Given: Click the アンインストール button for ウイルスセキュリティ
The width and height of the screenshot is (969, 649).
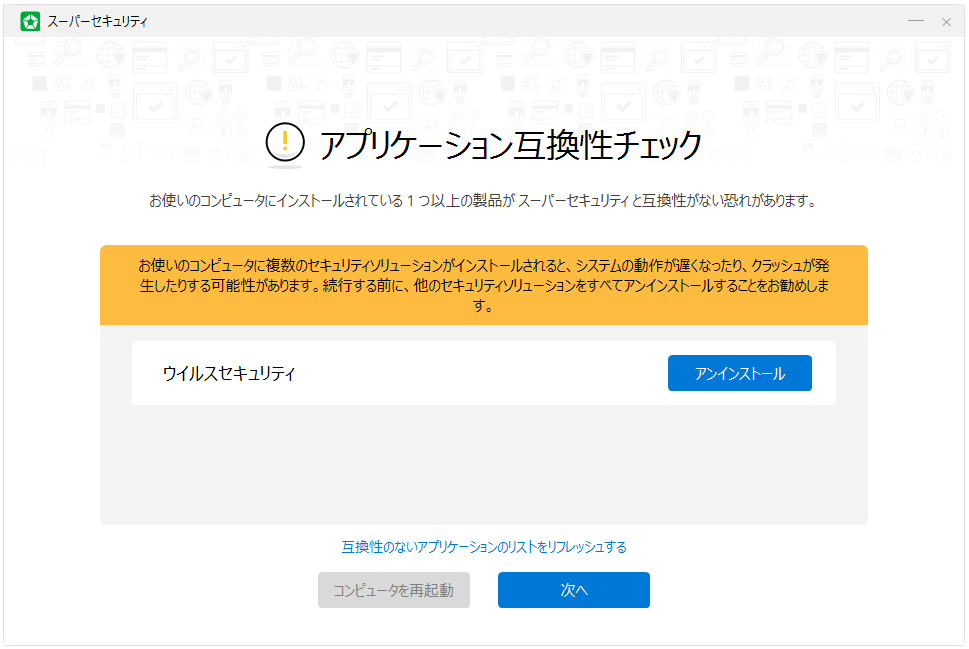Looking at the screenshot, I should pyautogui.click(x=739, y=373).
